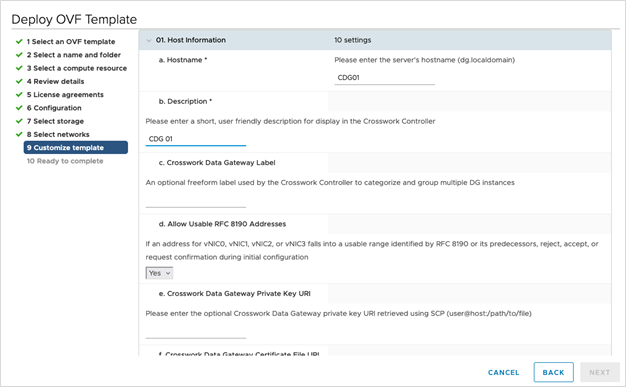Image resolution: width=626 pixels, height=387 pixels.
Task: Click the green checkmark beside Select a compute resource
Action: [x=19, y=68]
